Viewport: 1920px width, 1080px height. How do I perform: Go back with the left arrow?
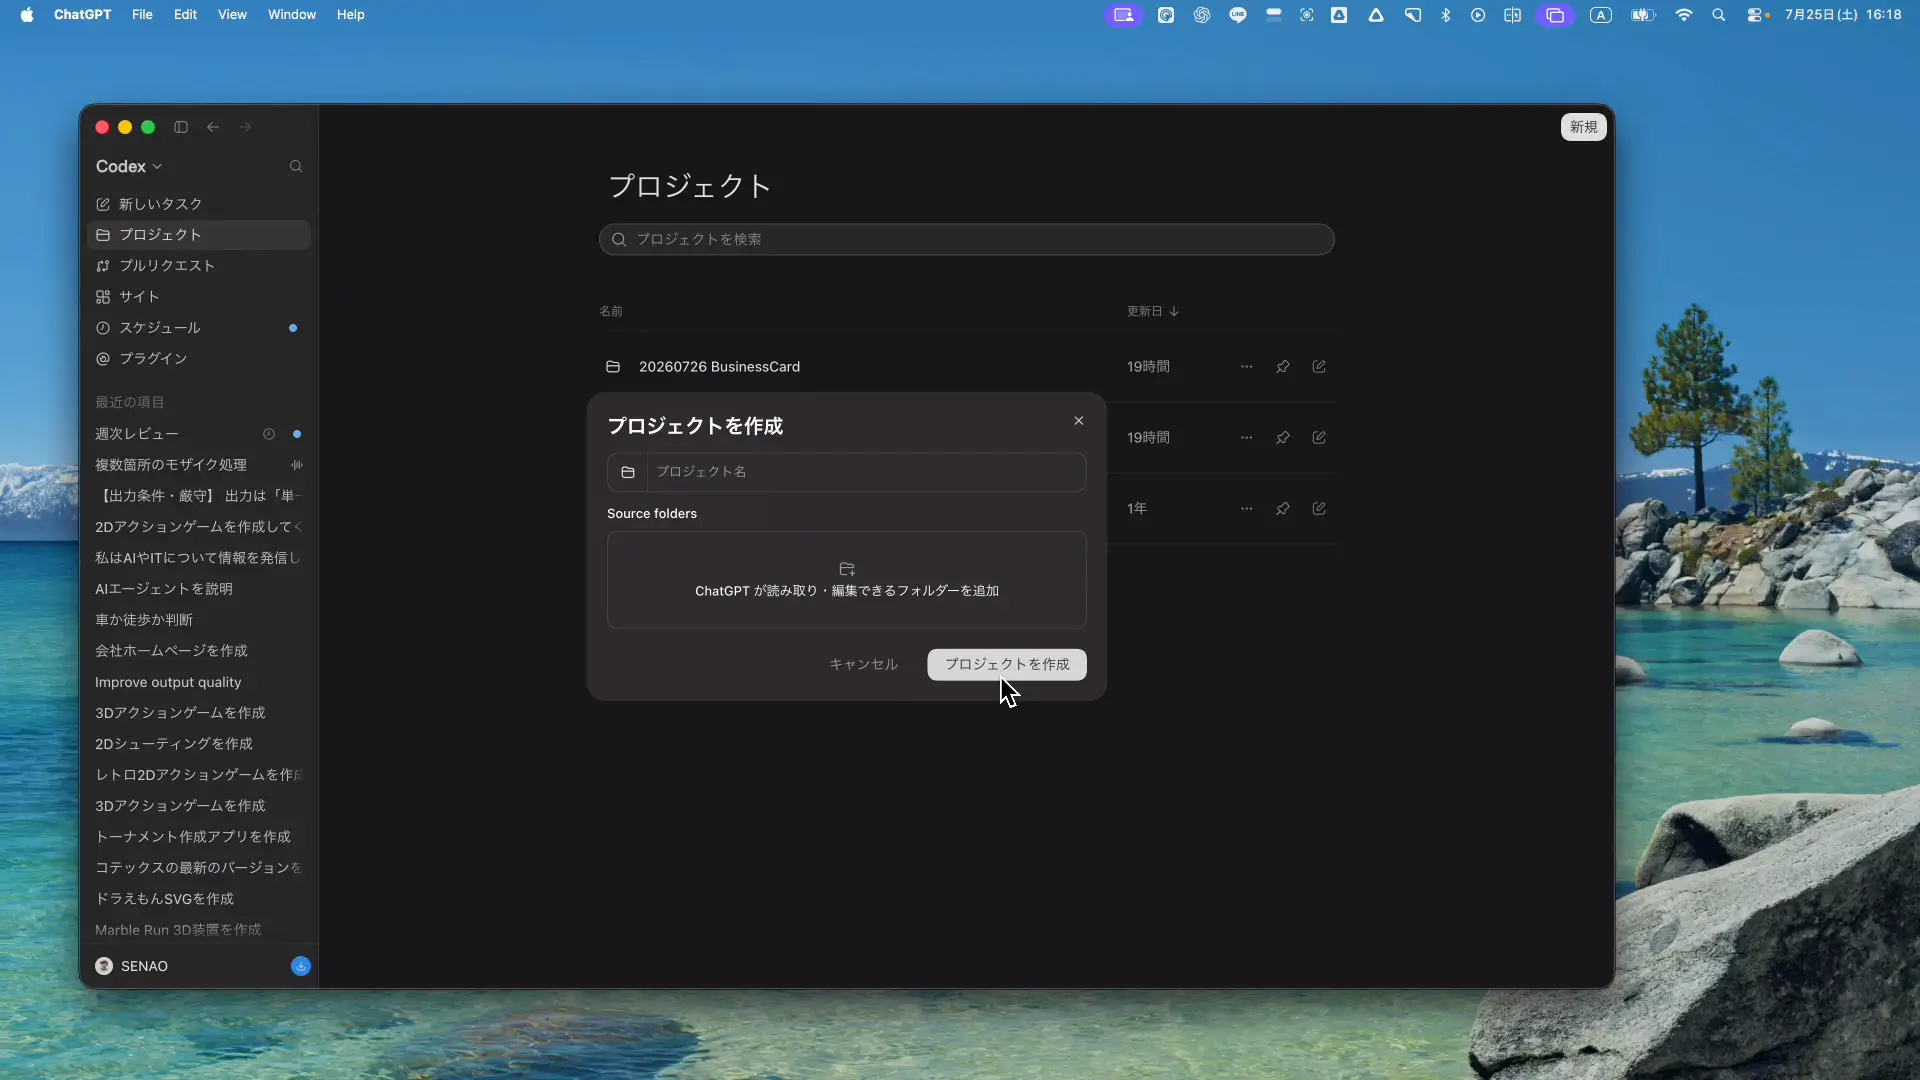click(x=213, y=127)
